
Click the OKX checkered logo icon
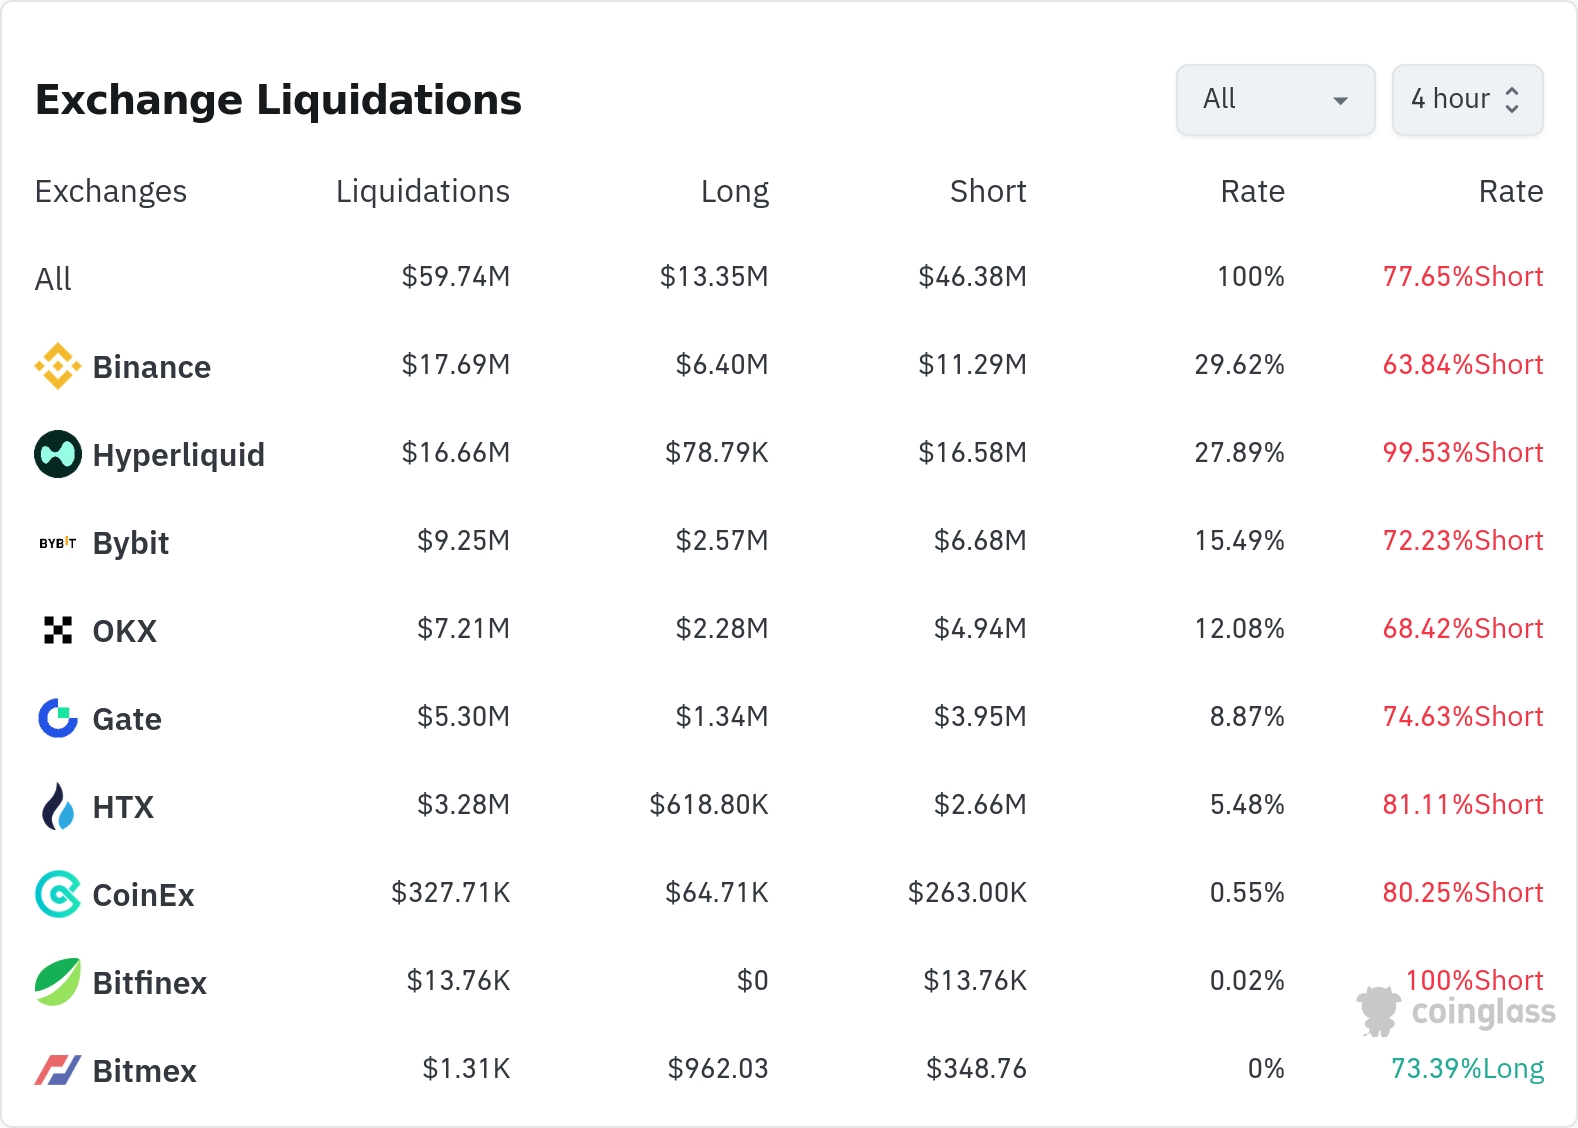click(58, 630)
